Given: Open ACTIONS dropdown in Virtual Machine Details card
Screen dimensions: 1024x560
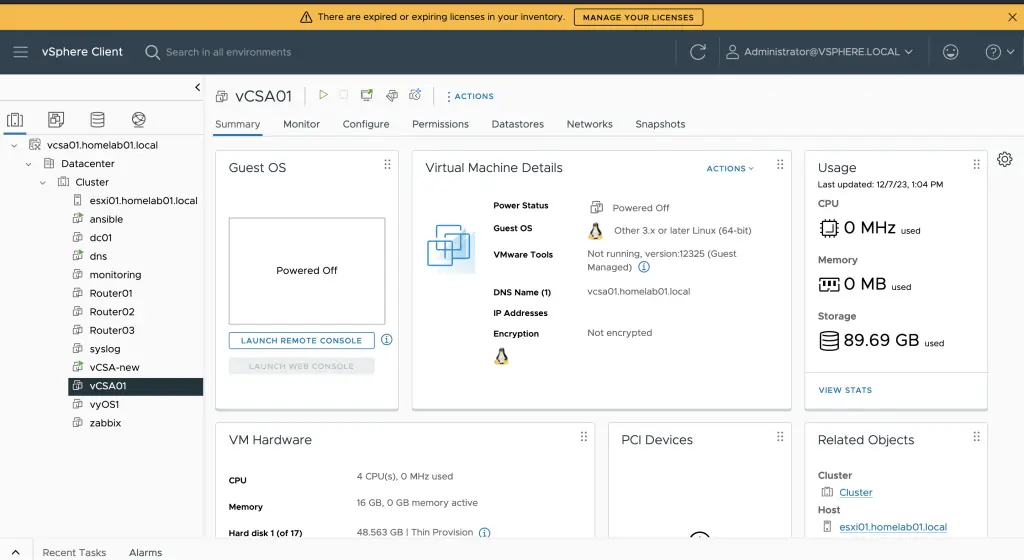Looking at the screenshot, I should point(729,168).
